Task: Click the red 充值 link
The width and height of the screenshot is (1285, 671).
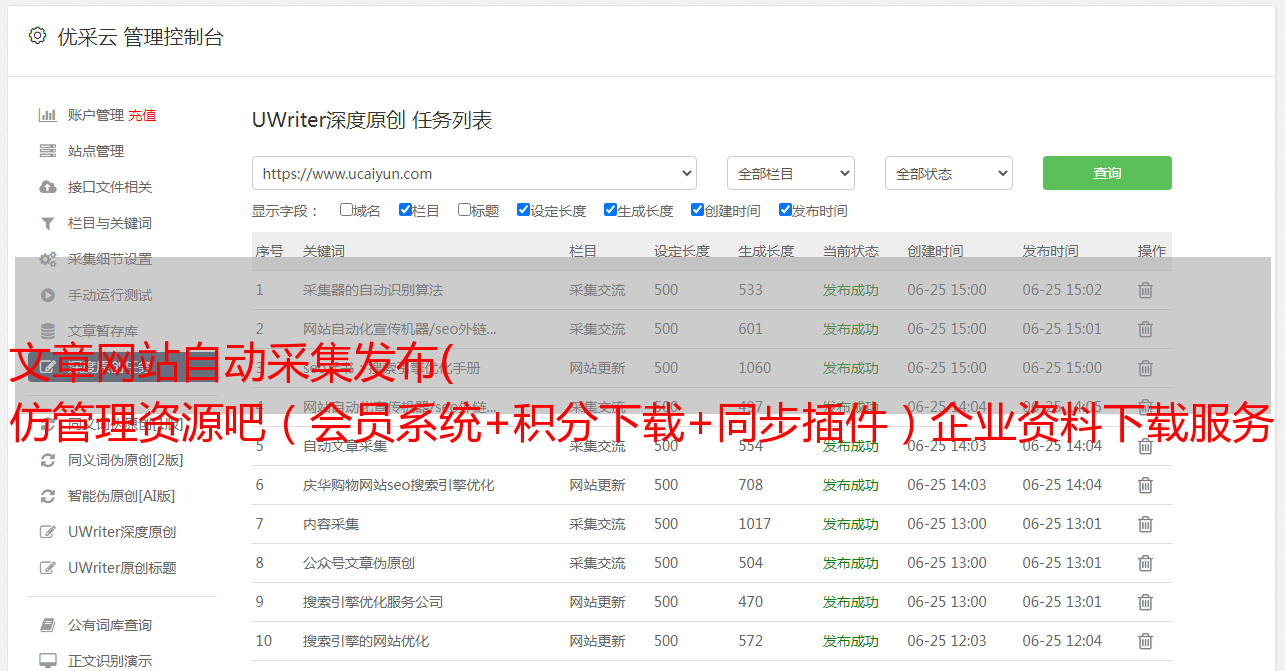Action: tap(142, 115)
